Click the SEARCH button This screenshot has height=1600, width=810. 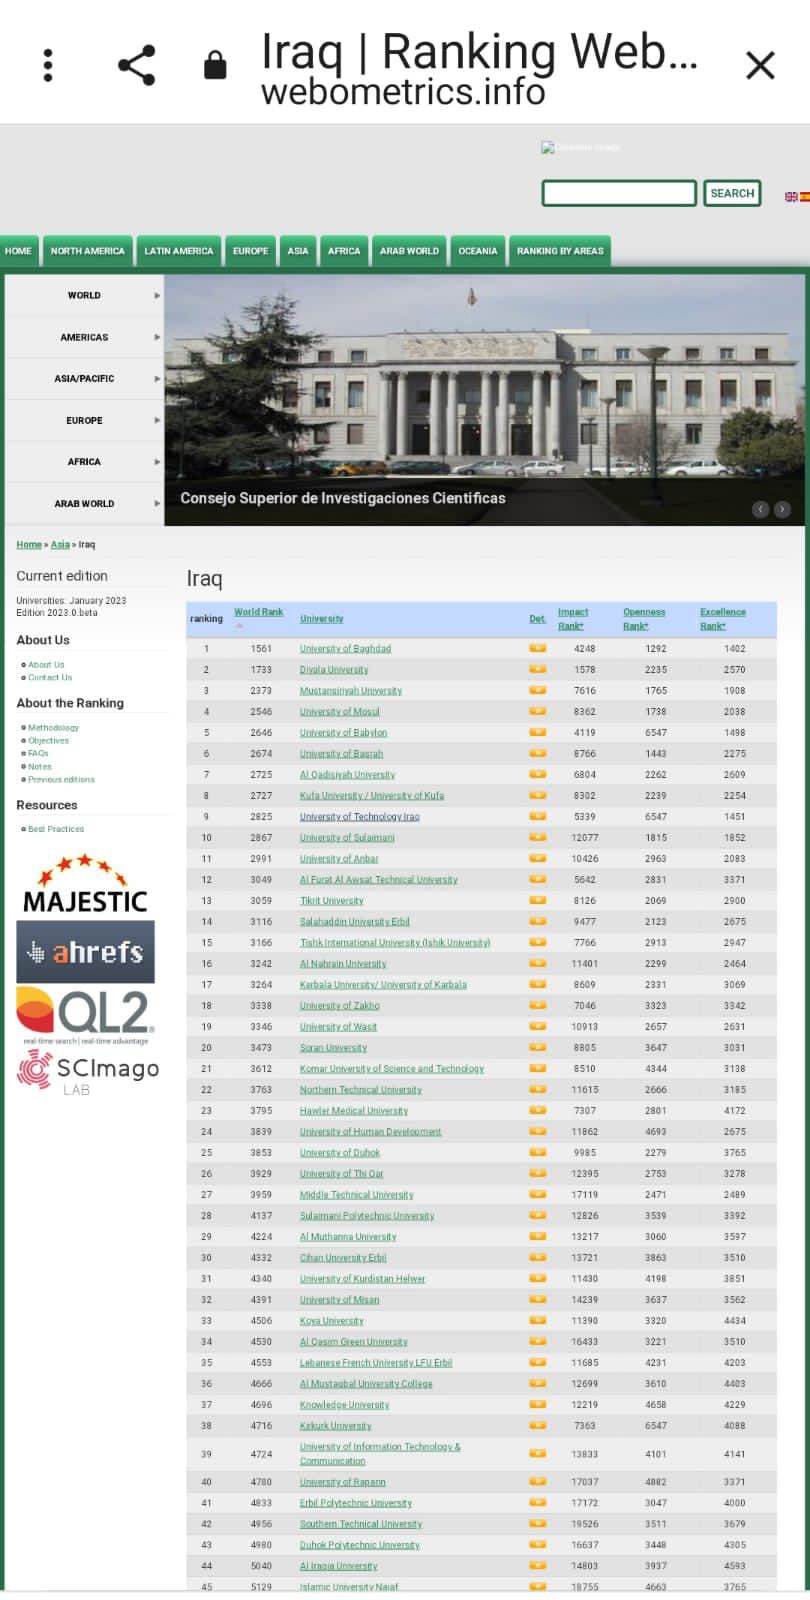click(x=732, y=193)
